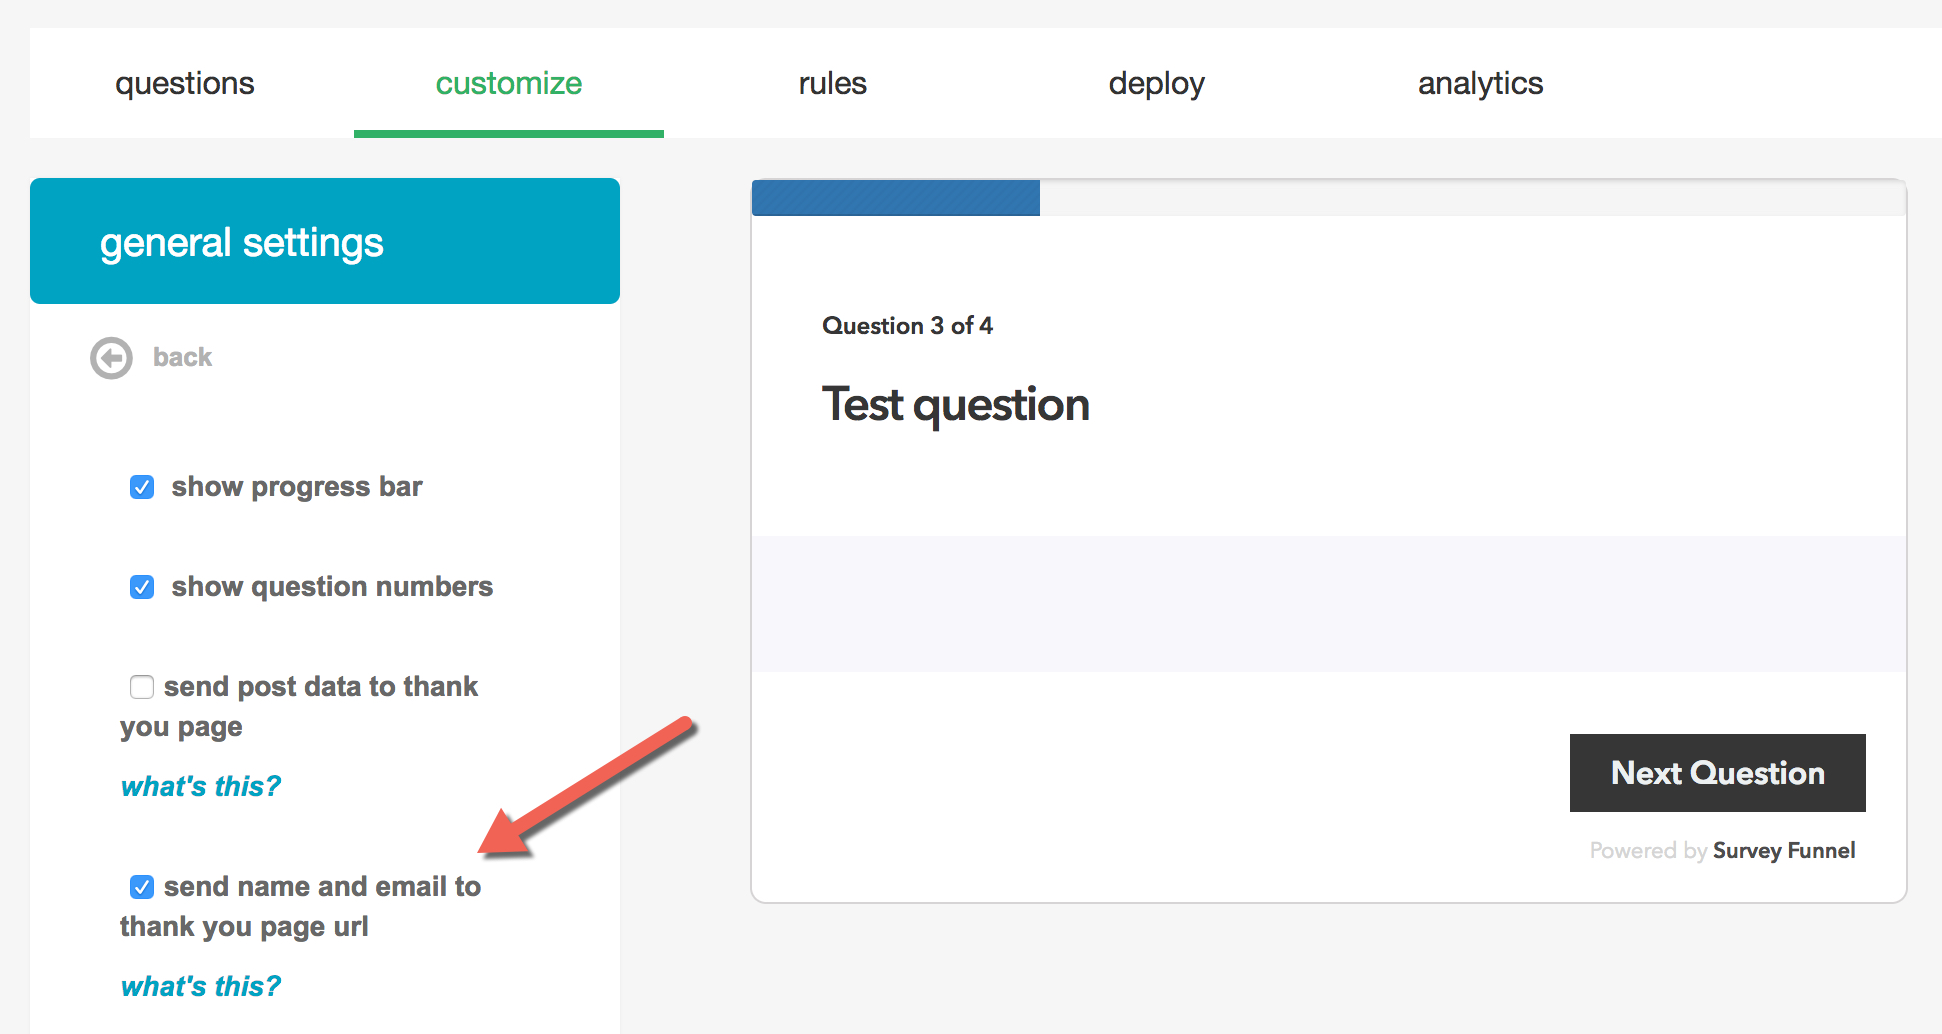Click the back text label
Screen dimensions: 1942x1034
[182, 358]
